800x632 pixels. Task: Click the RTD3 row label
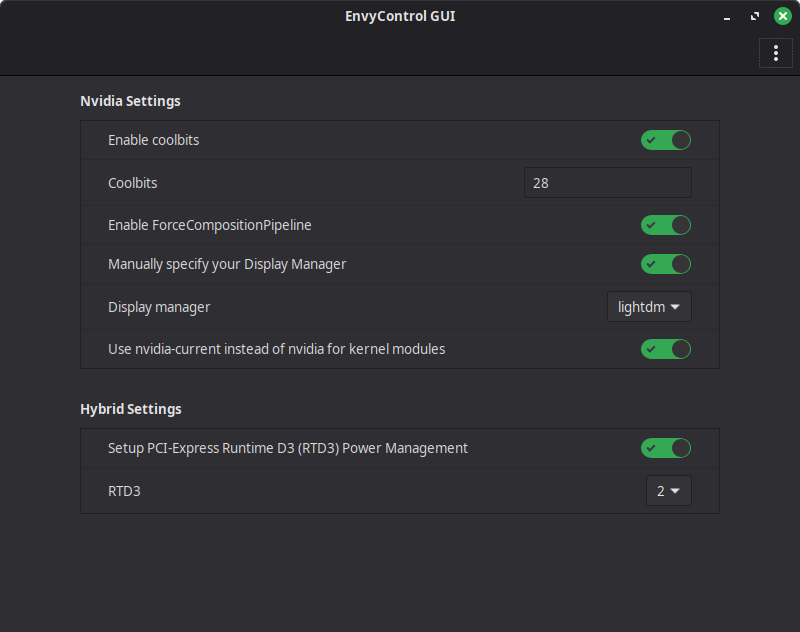pyautogui.click(x=124, y=491)
